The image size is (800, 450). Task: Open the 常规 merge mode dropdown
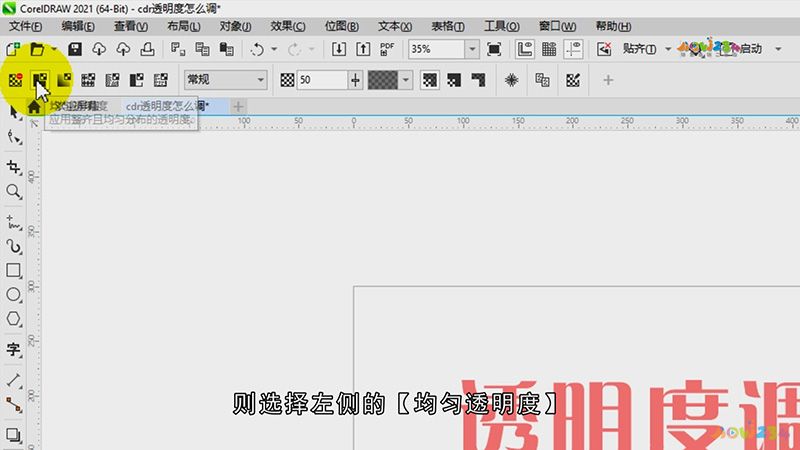coord(226,80)
